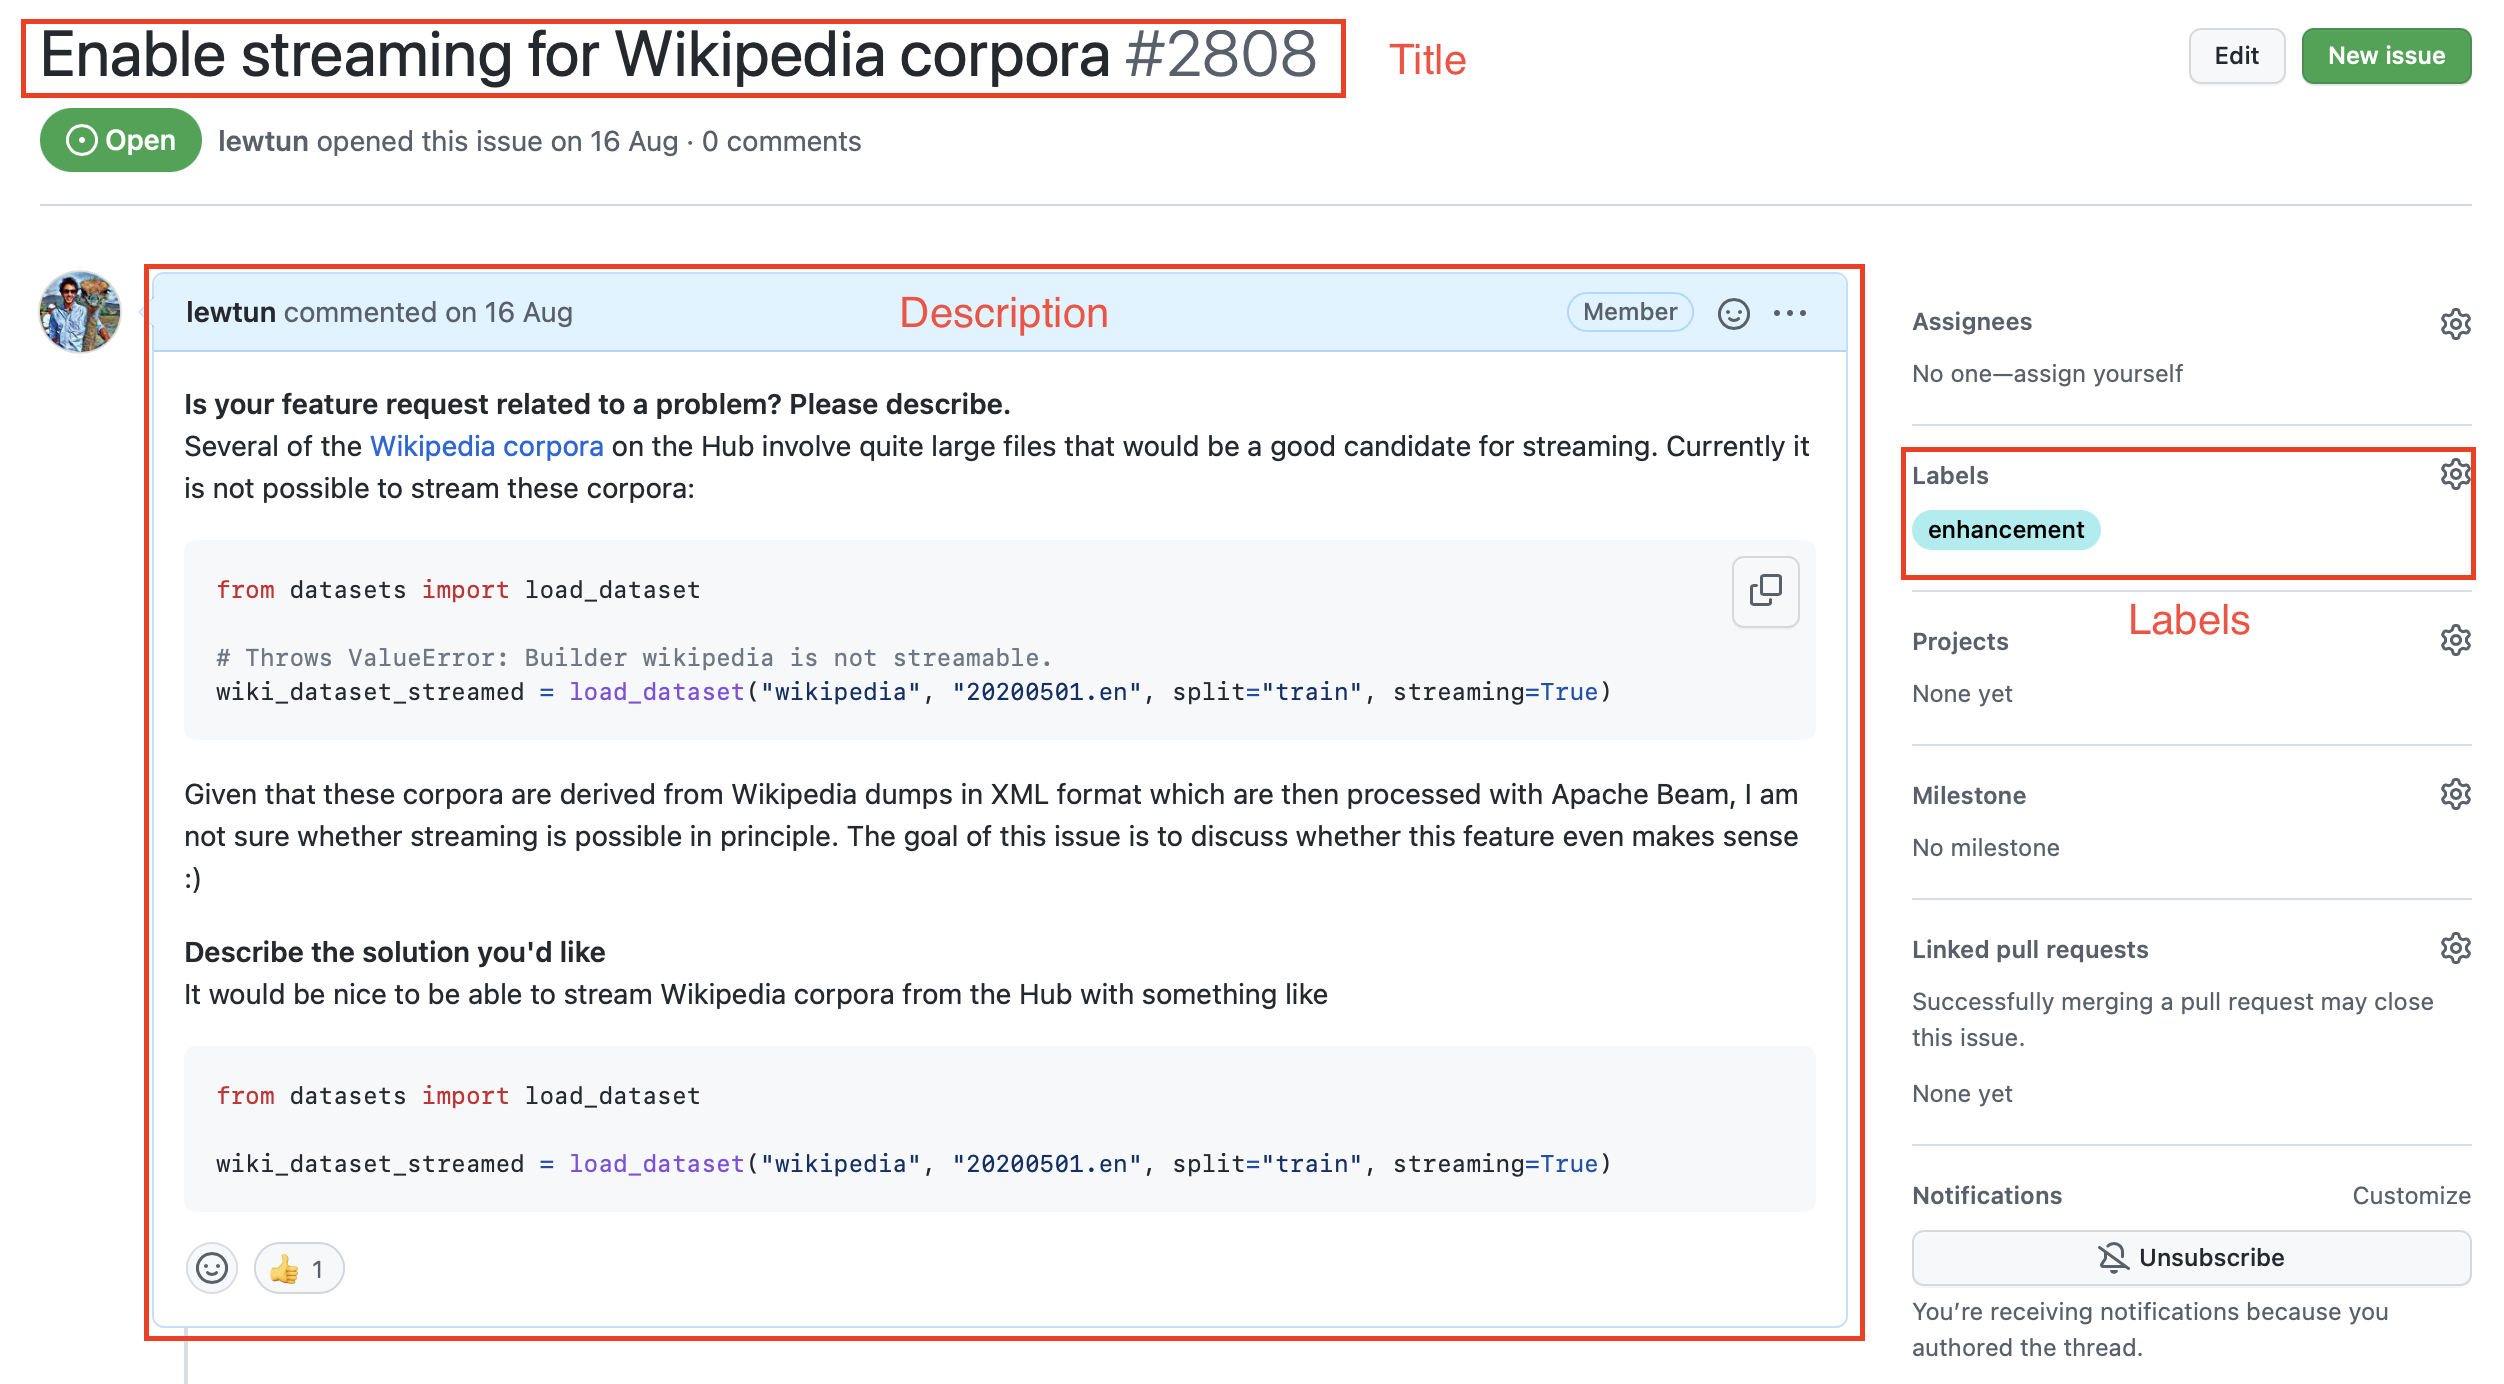This screenshot has width=2504, height=1384.
Task: Click lewtun username in comment header
Action: click(230, 312)
